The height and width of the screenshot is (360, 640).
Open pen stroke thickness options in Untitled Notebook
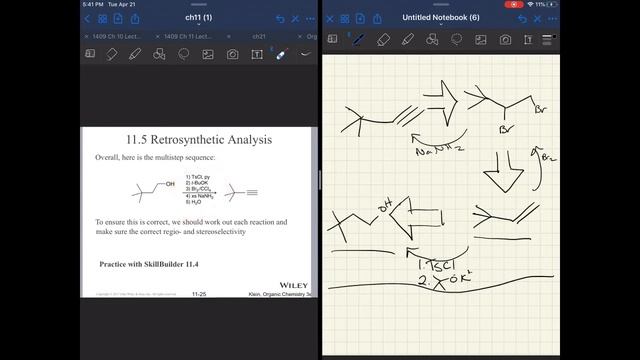click(547, 40)
